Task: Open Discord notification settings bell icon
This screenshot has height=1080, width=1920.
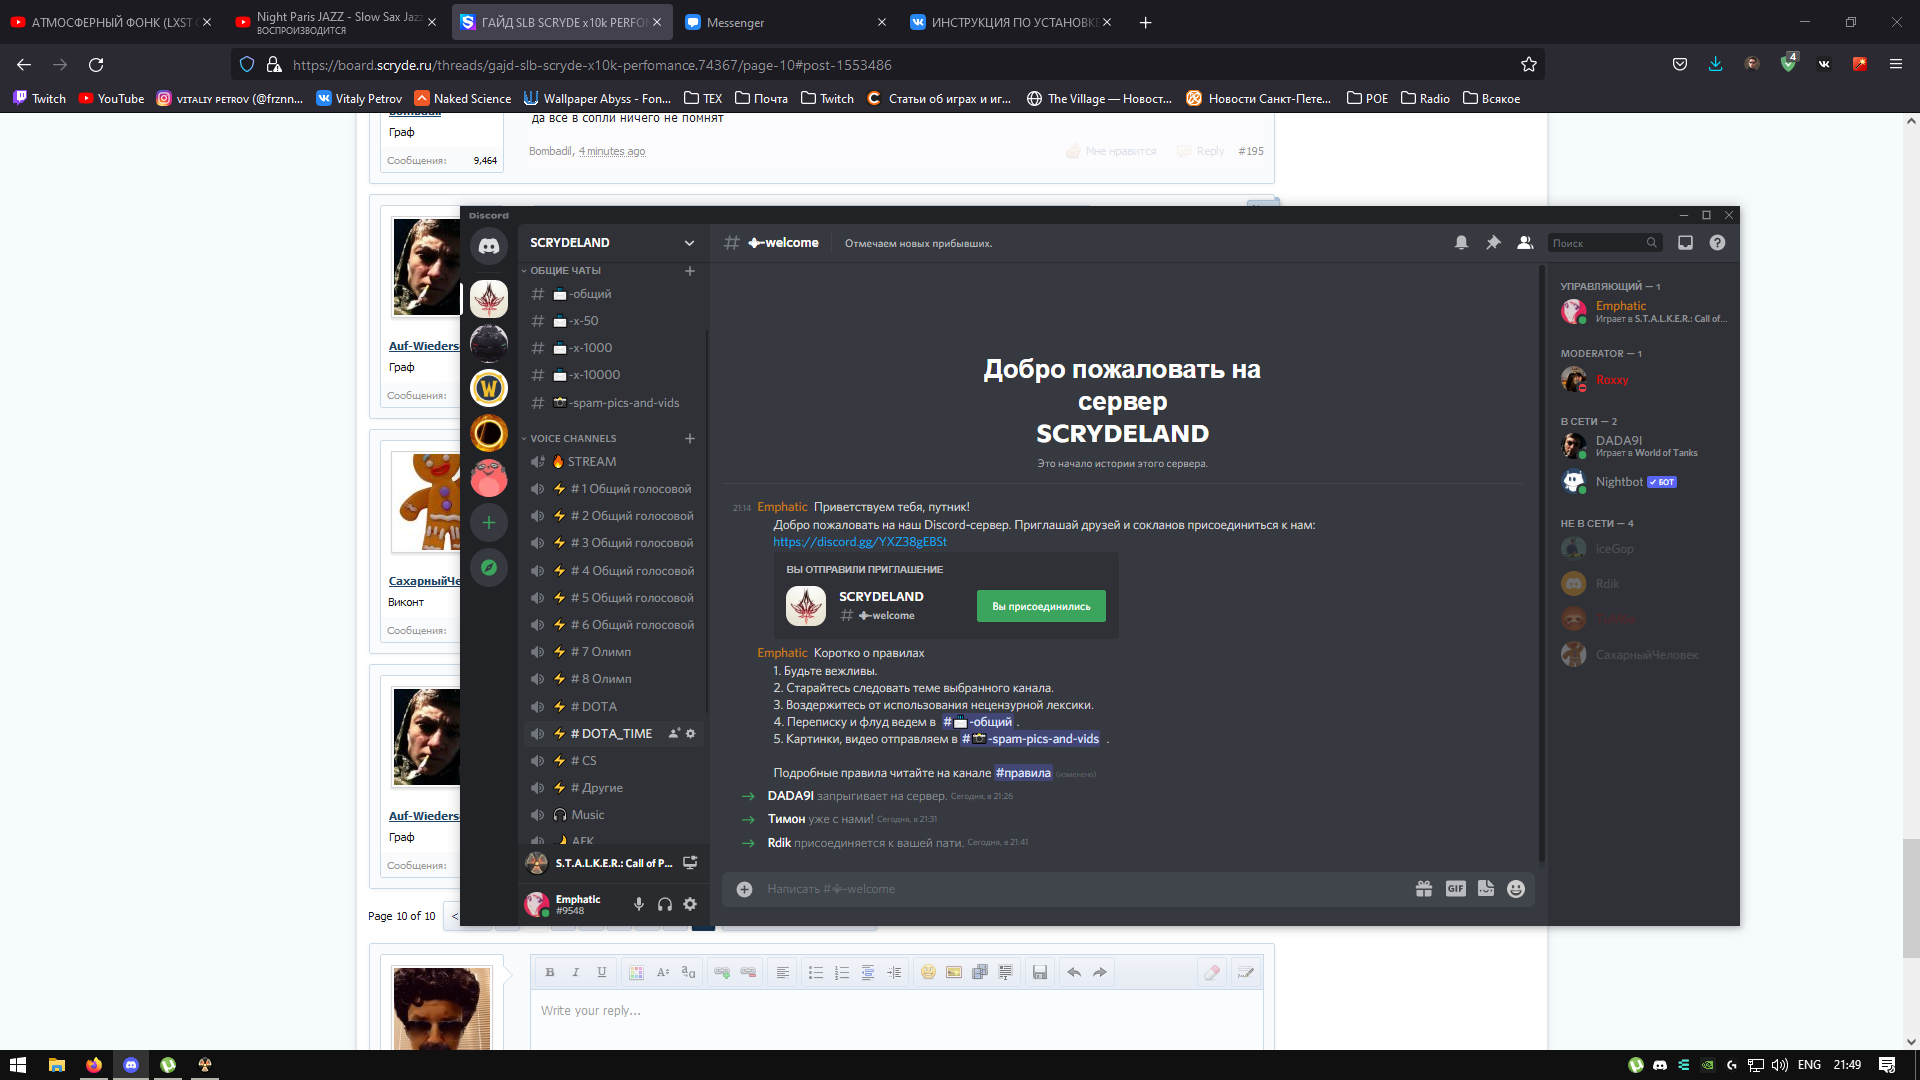Action: pyautogui.click(x=1461, y=243)
